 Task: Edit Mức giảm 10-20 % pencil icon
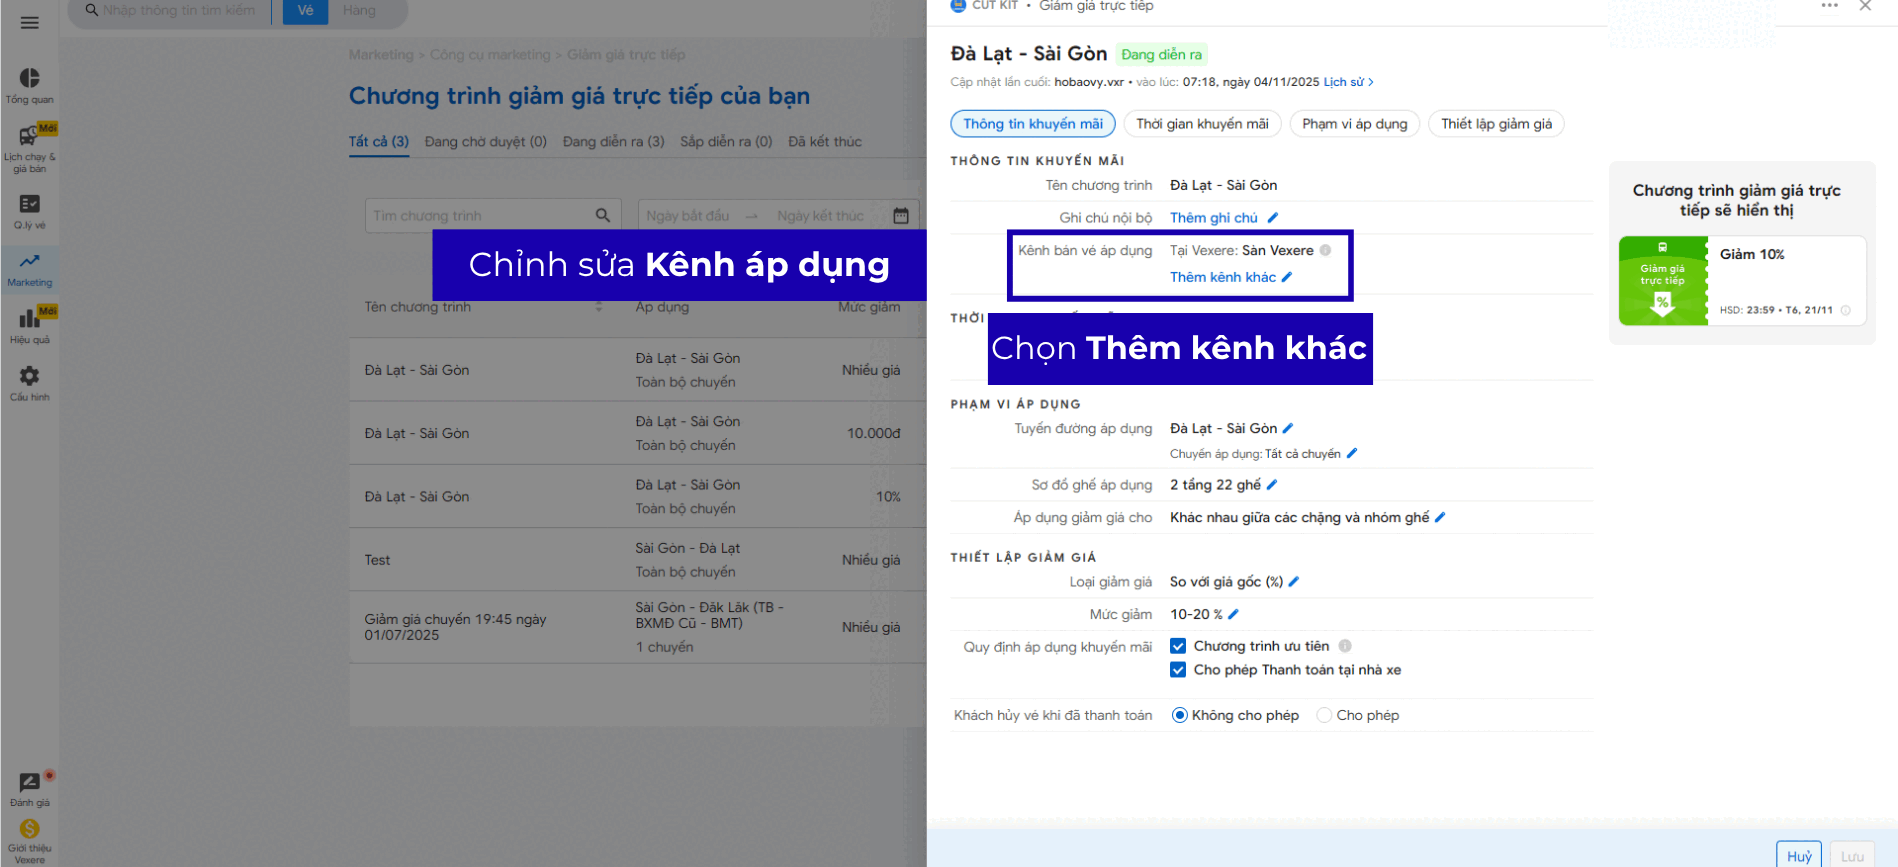[x=1233, y=614]
